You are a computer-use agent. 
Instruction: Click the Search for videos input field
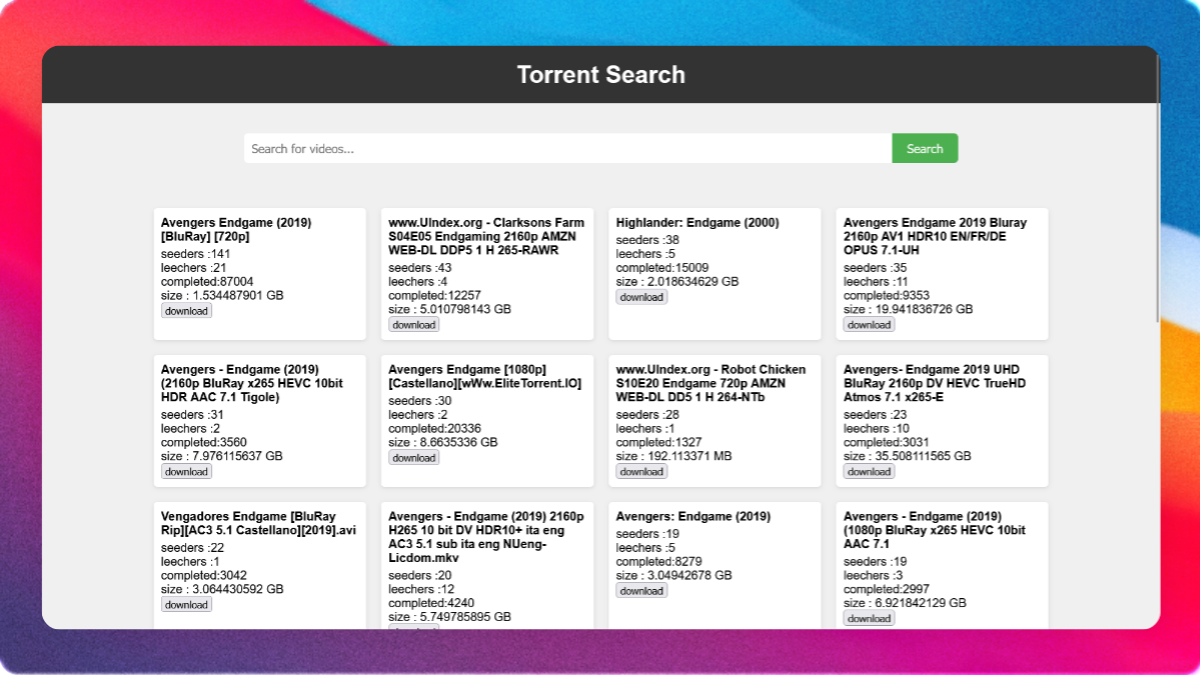point(568,149)
